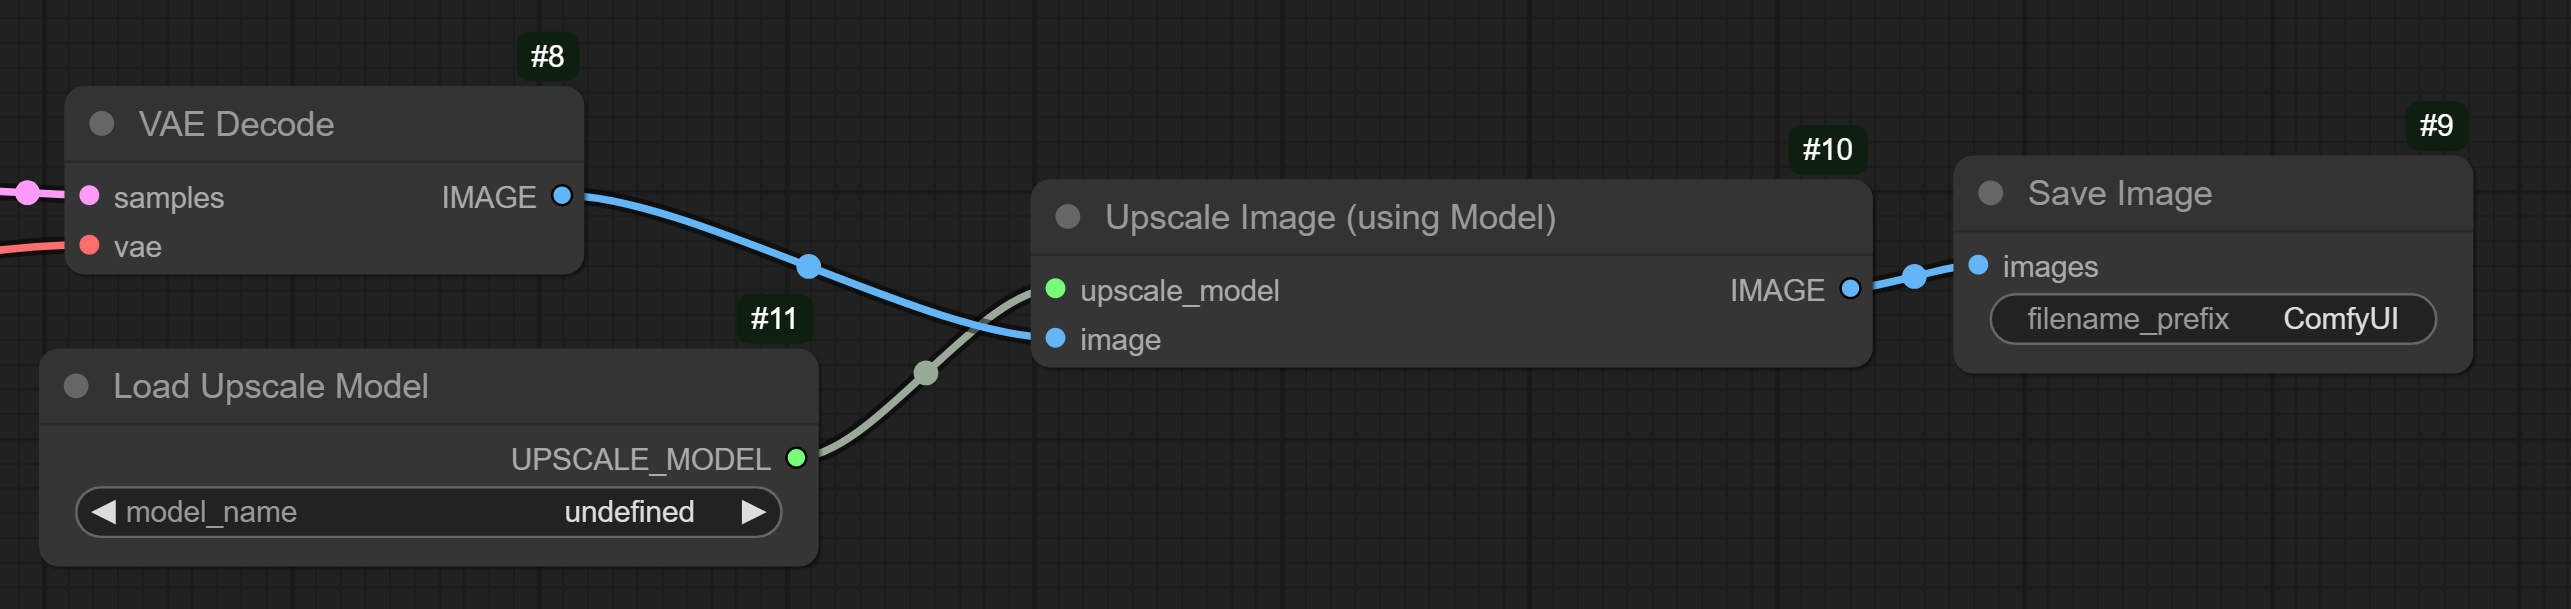Edit the filename_prefix field

point(2212,319)
